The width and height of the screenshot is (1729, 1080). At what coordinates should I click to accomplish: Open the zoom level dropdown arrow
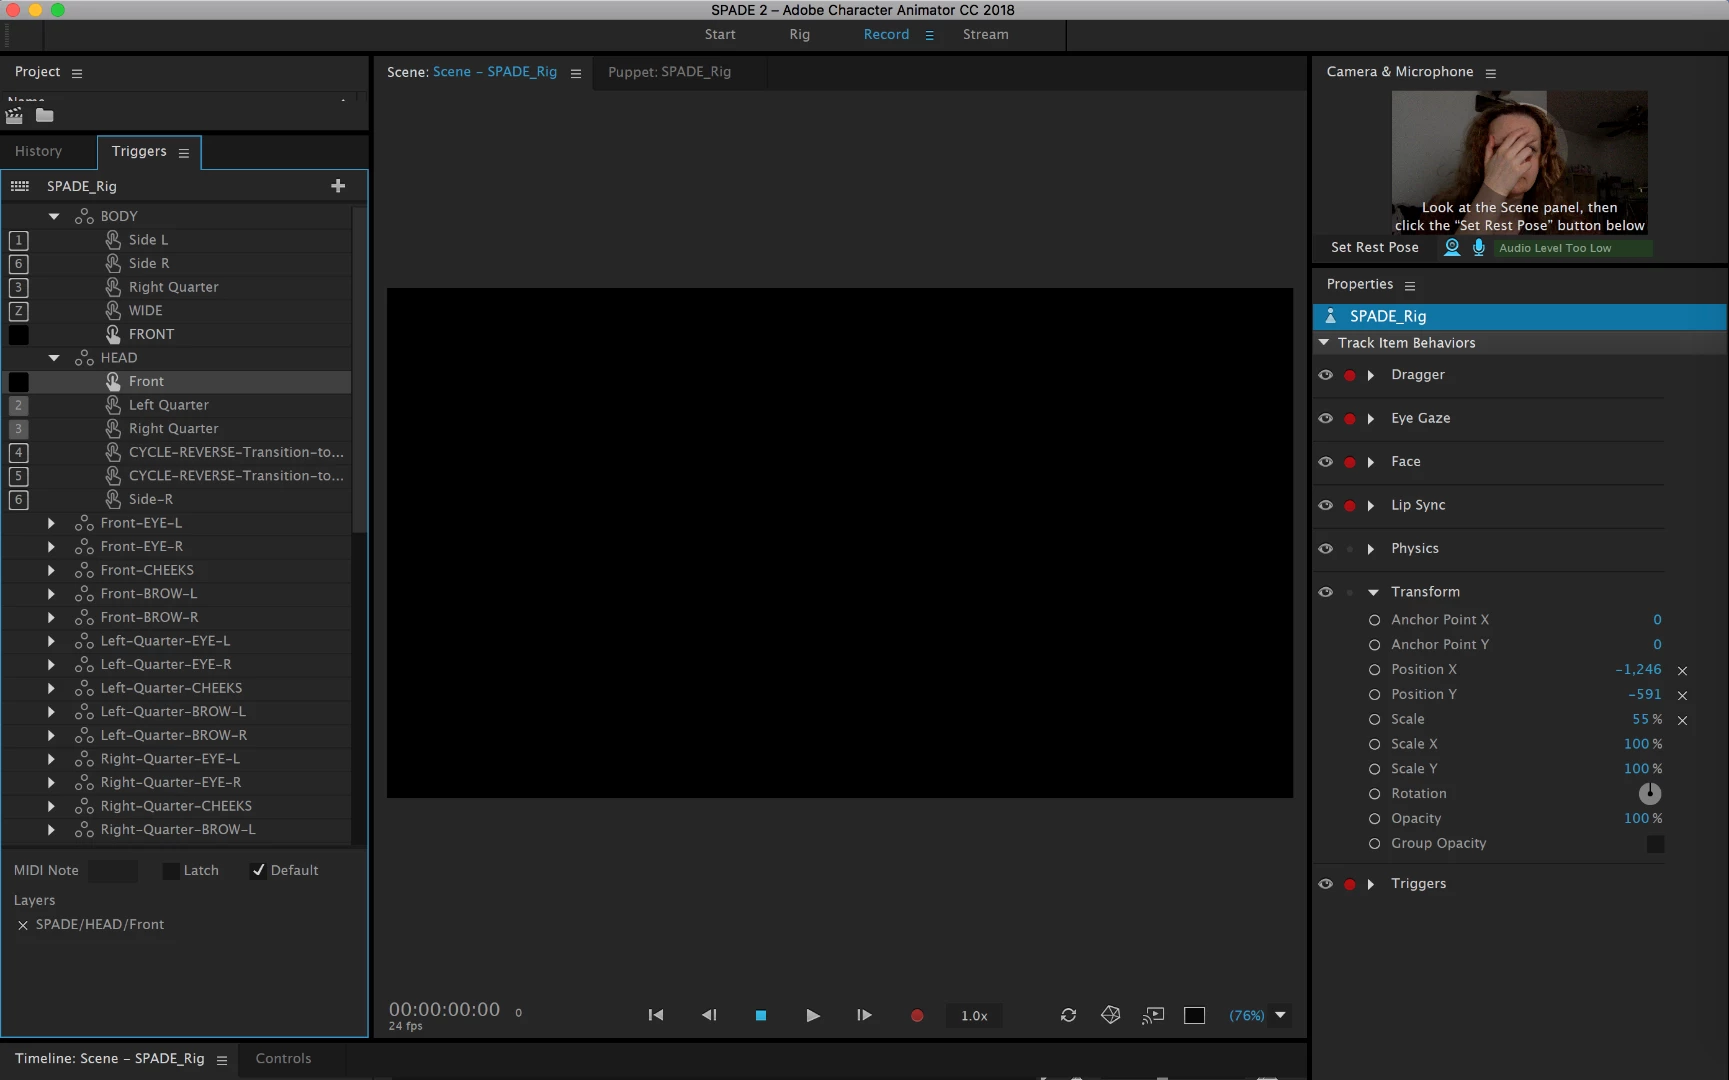1280,1015
